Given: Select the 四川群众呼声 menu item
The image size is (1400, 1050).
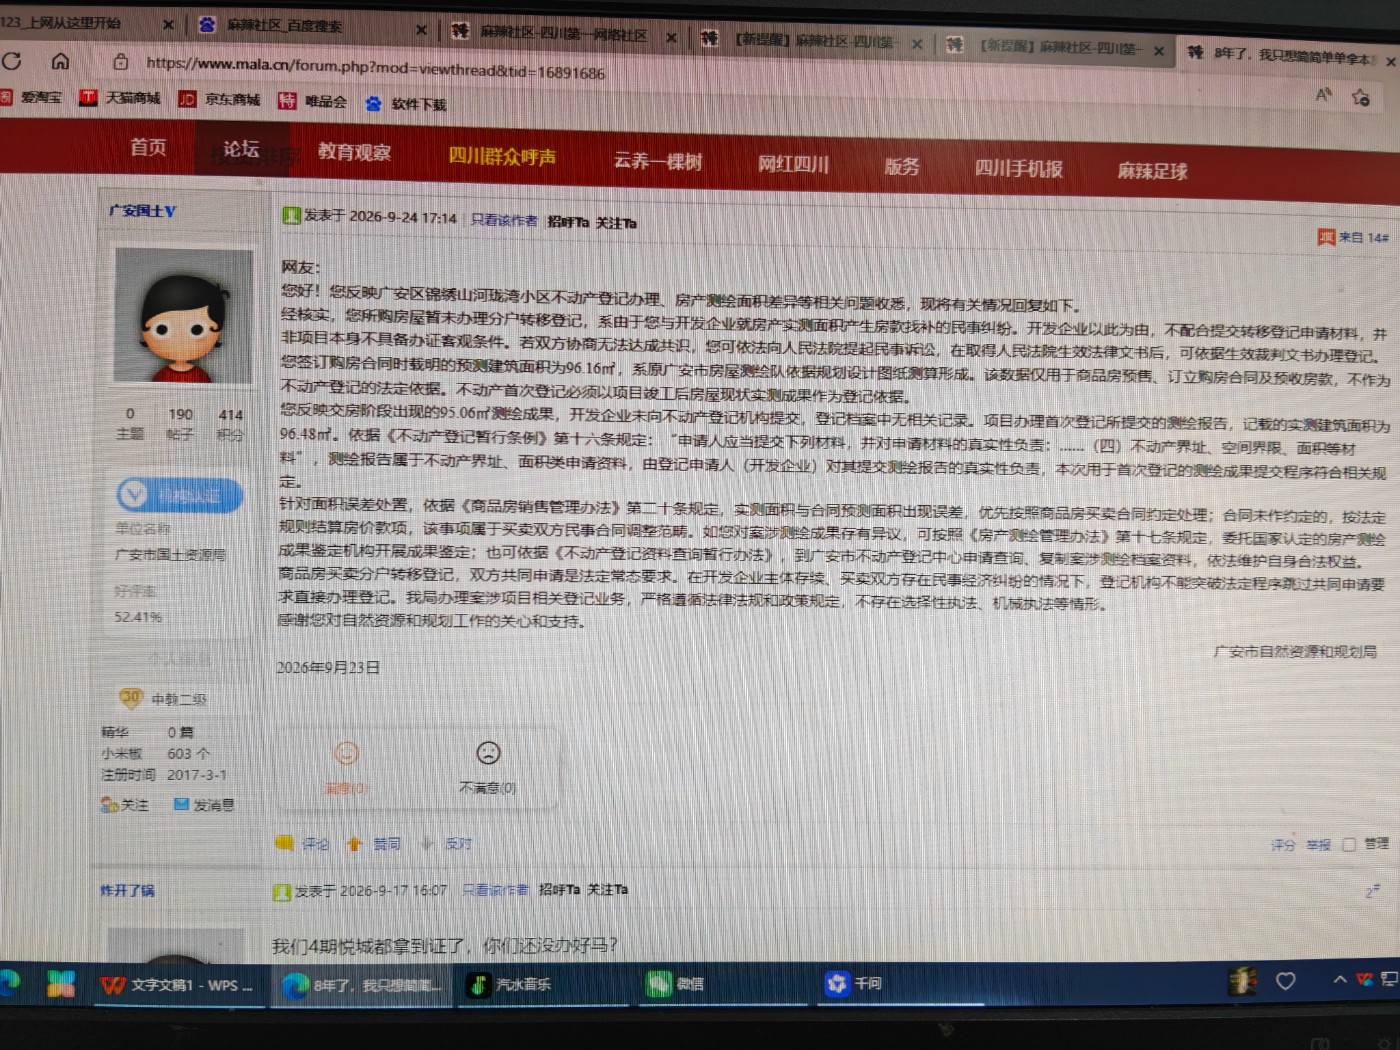Looking at the screenshot, I should 502,157.
